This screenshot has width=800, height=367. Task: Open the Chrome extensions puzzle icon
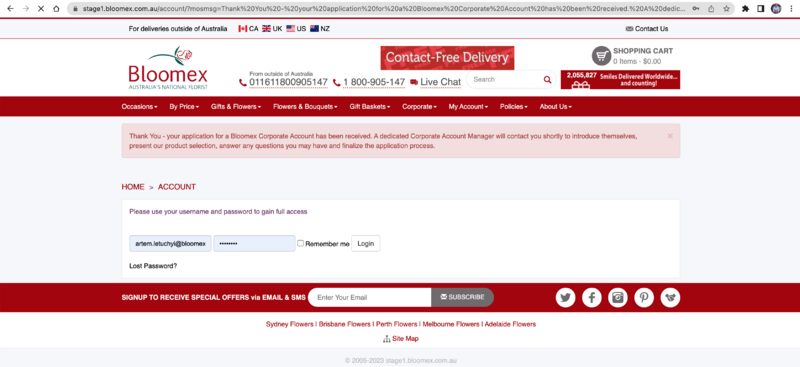745,9
